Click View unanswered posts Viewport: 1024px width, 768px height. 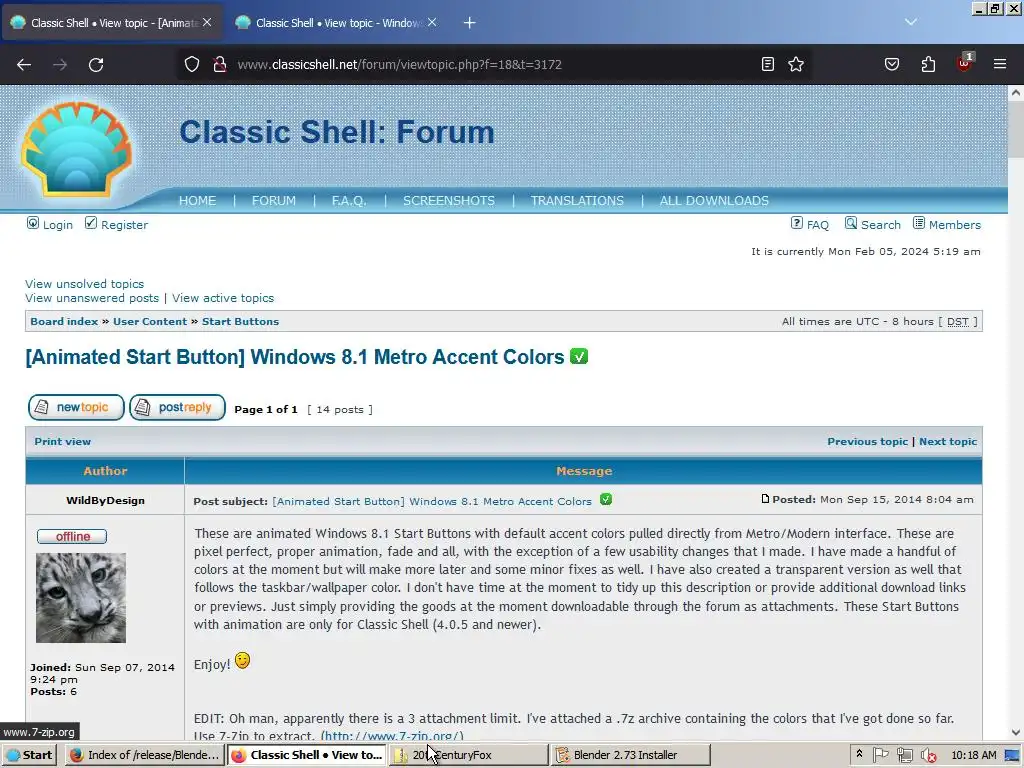pos(92,298)
